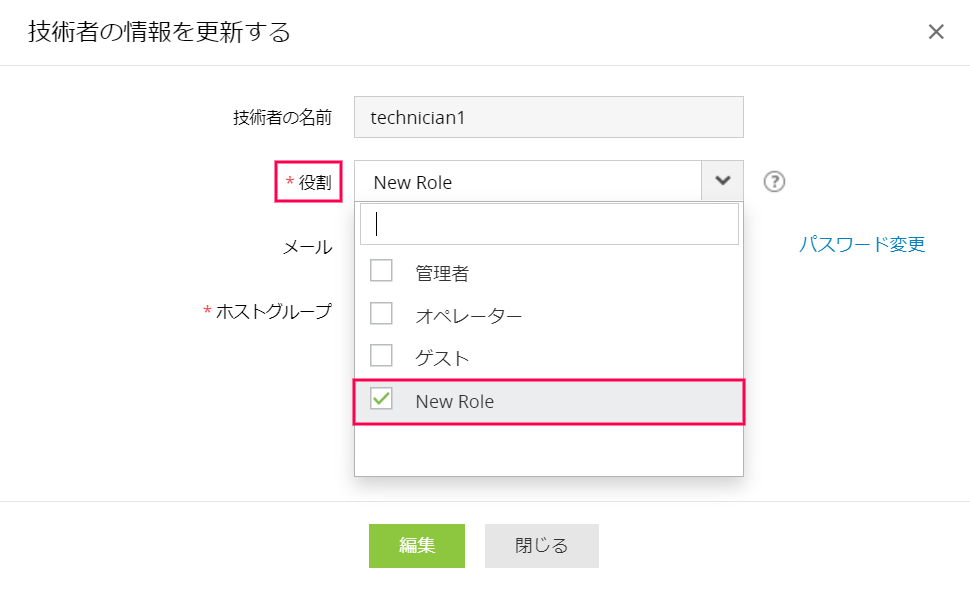Uncheck the New Role checkbox
The width and height of the screenshot is (970, 589).
pos(381,399)
